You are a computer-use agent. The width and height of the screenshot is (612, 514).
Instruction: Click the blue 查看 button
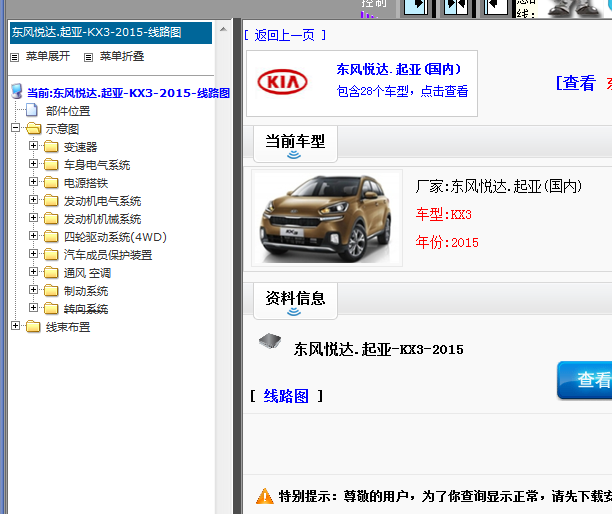coord(585,380)
